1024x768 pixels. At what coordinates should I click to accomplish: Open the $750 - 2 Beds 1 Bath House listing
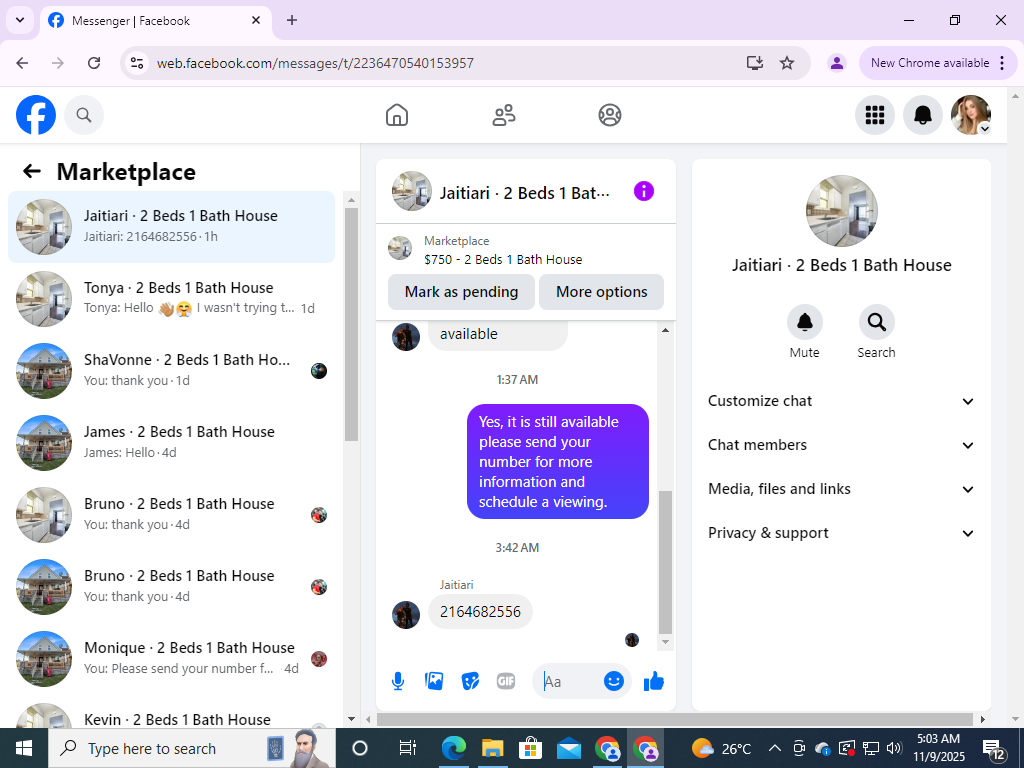(503, 259)
